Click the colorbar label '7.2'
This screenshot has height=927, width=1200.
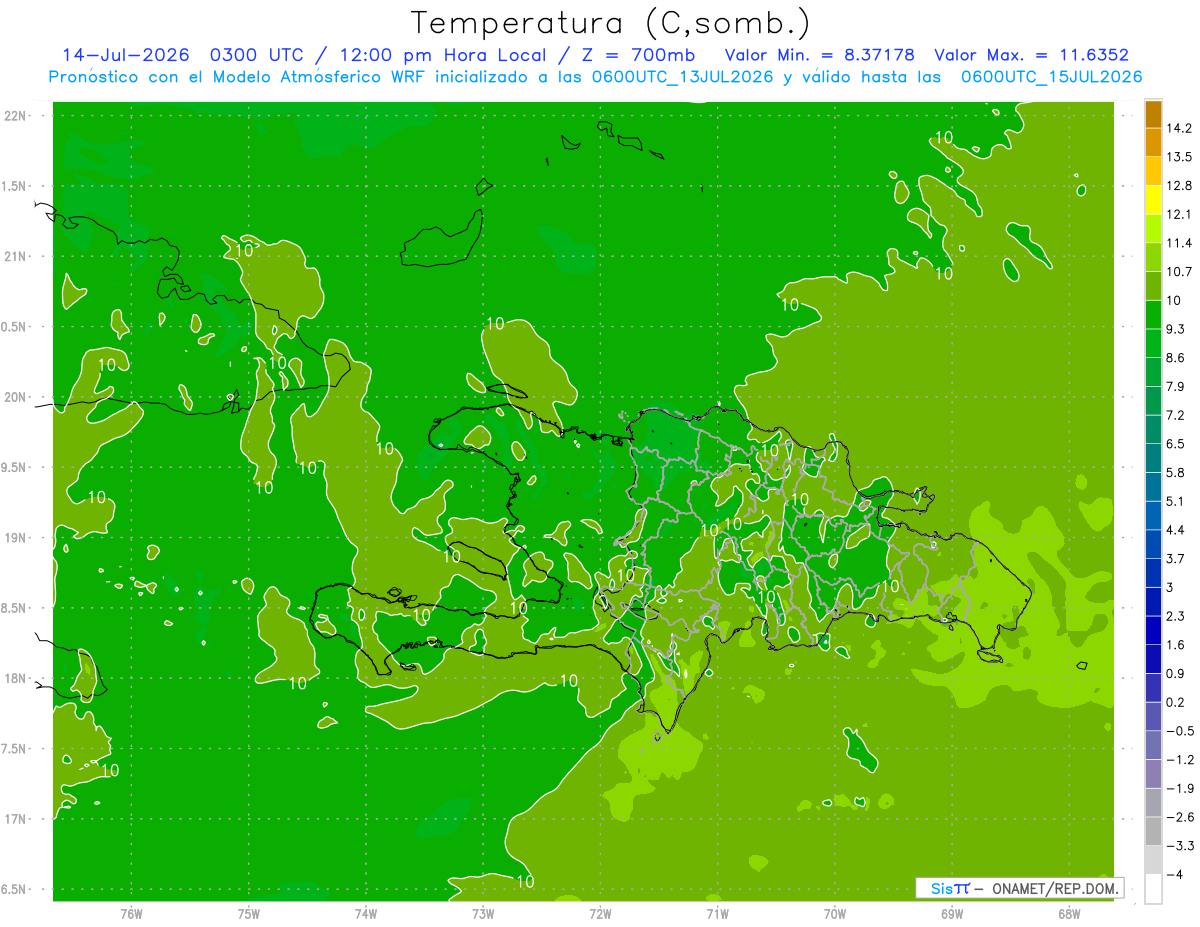click(1175, 415)
